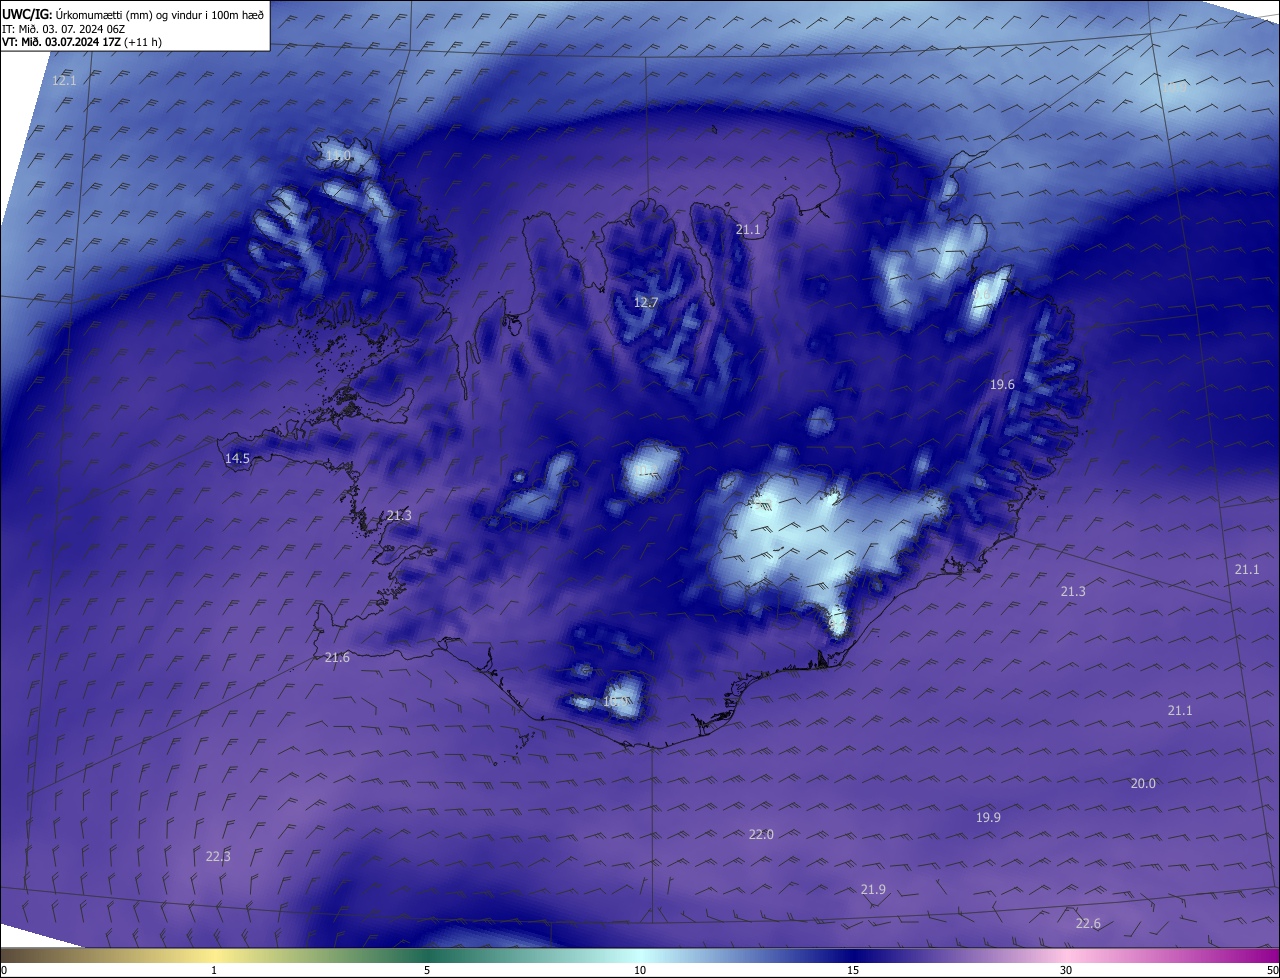Click the 21.6 value label

coord(337,657)
